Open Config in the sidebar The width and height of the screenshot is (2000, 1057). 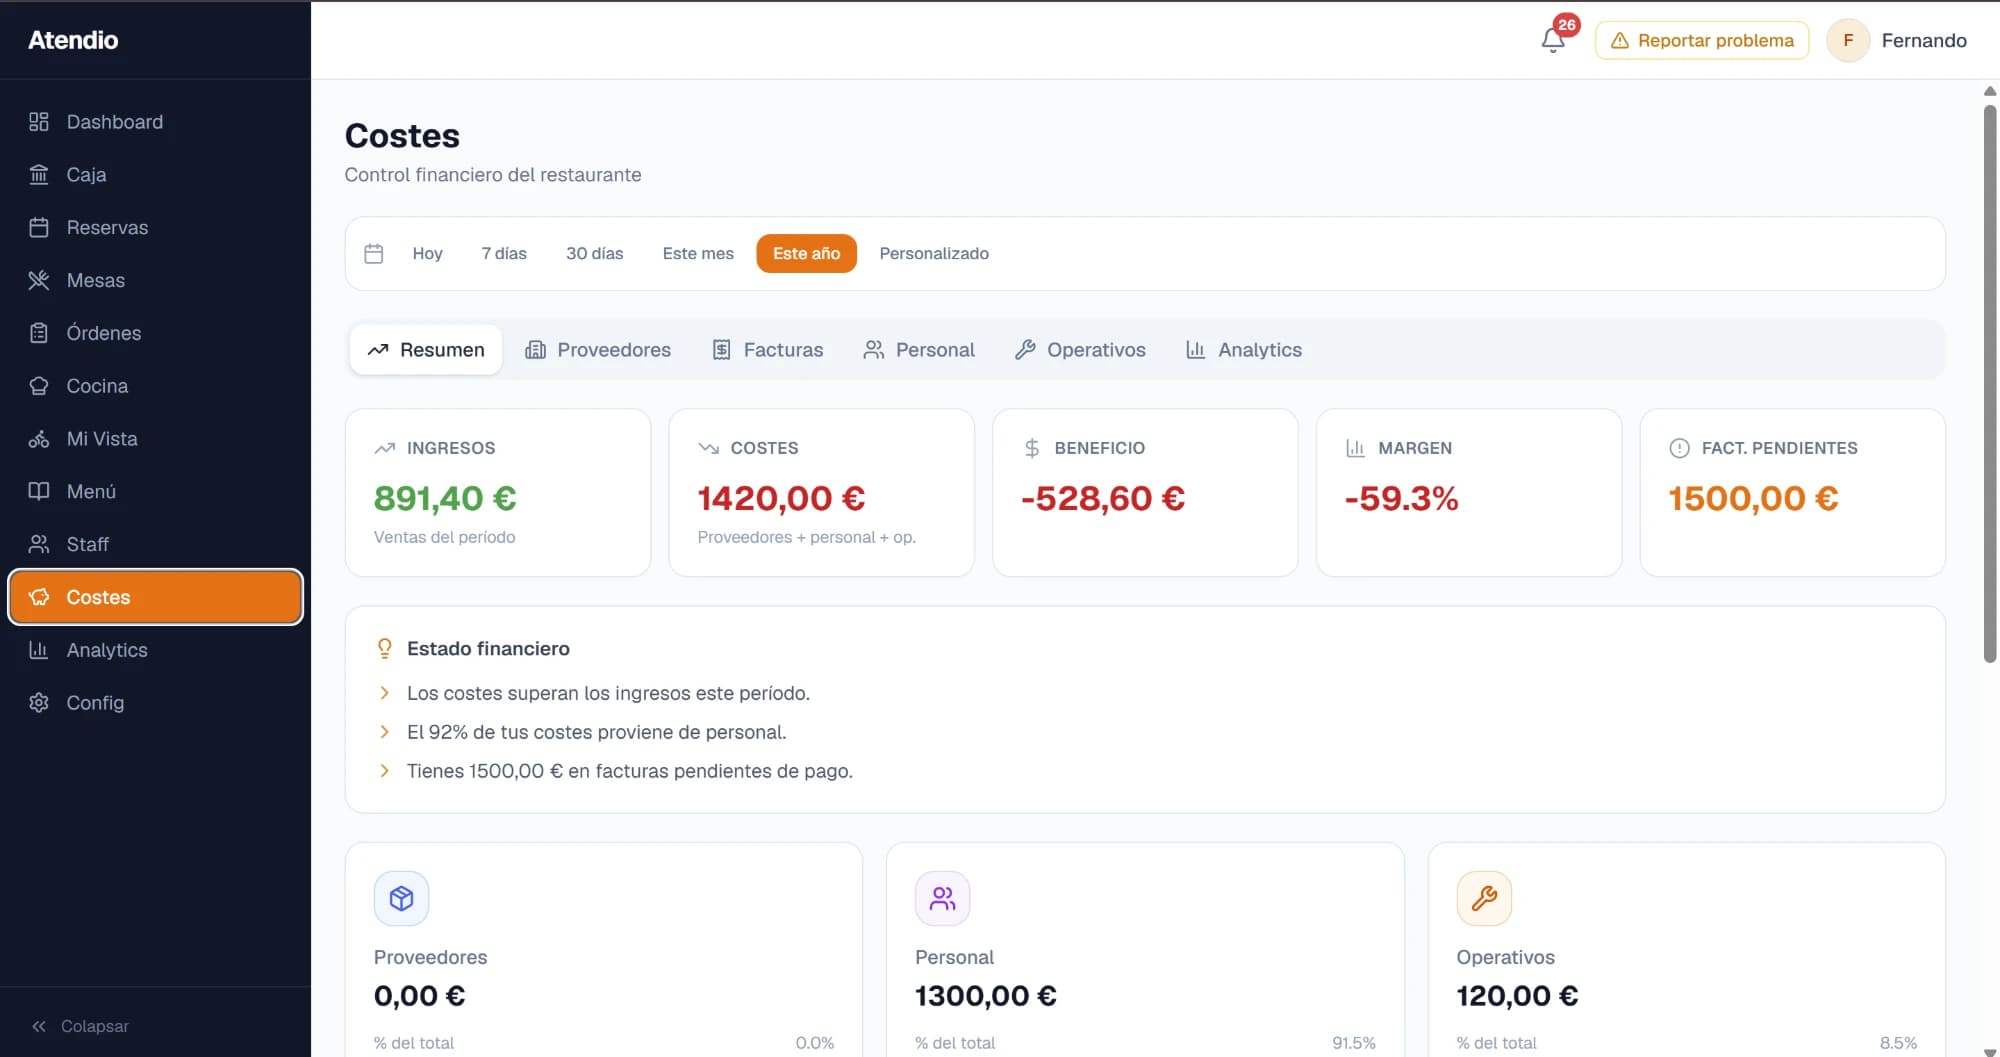coord(155,703)
